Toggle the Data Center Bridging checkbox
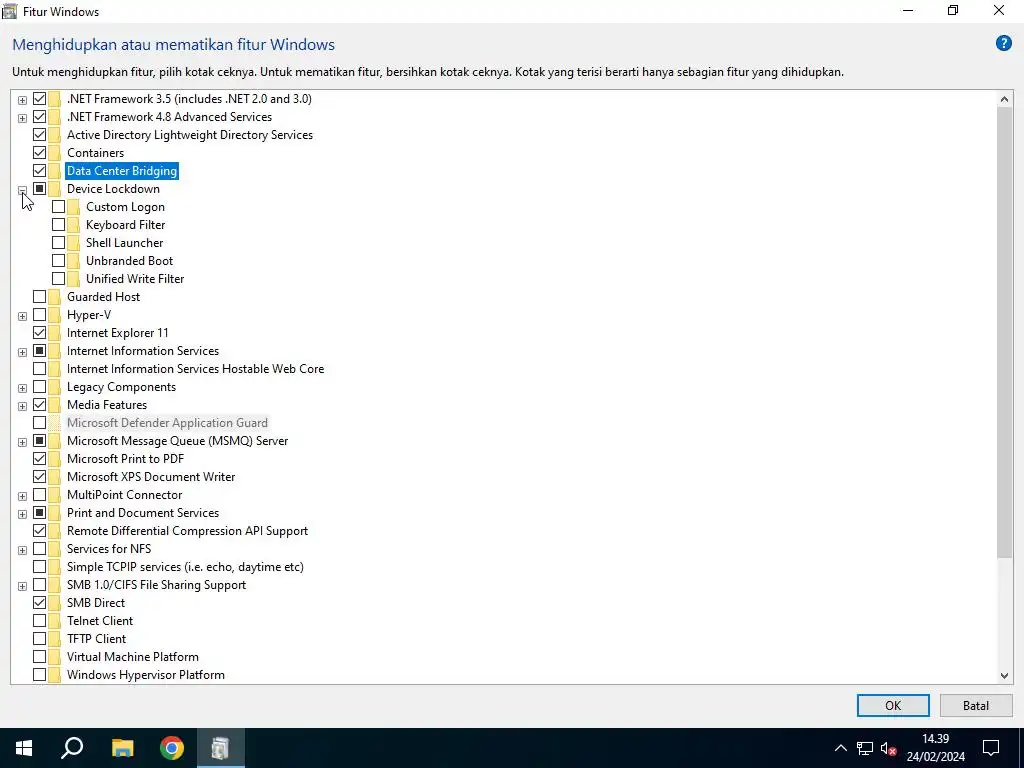 tap(39, 170)
